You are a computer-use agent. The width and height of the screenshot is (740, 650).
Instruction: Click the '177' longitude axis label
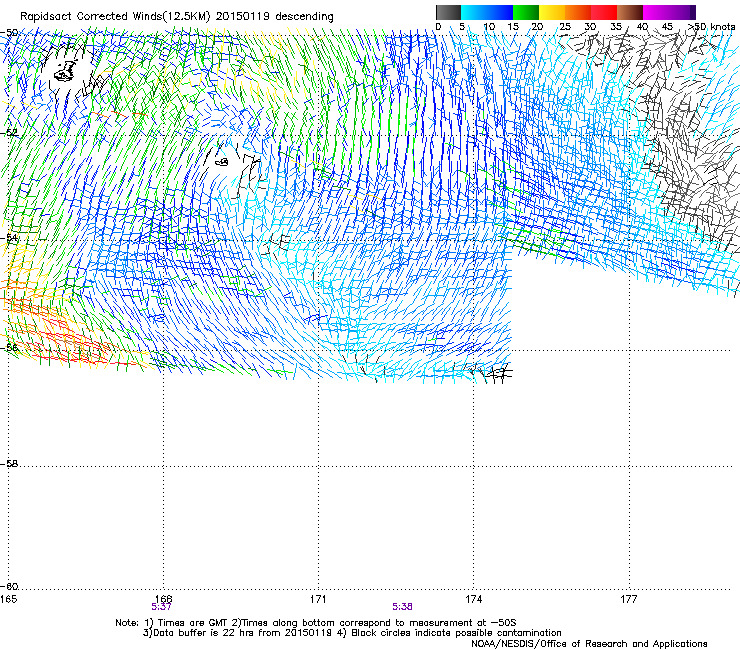(629, 599)
